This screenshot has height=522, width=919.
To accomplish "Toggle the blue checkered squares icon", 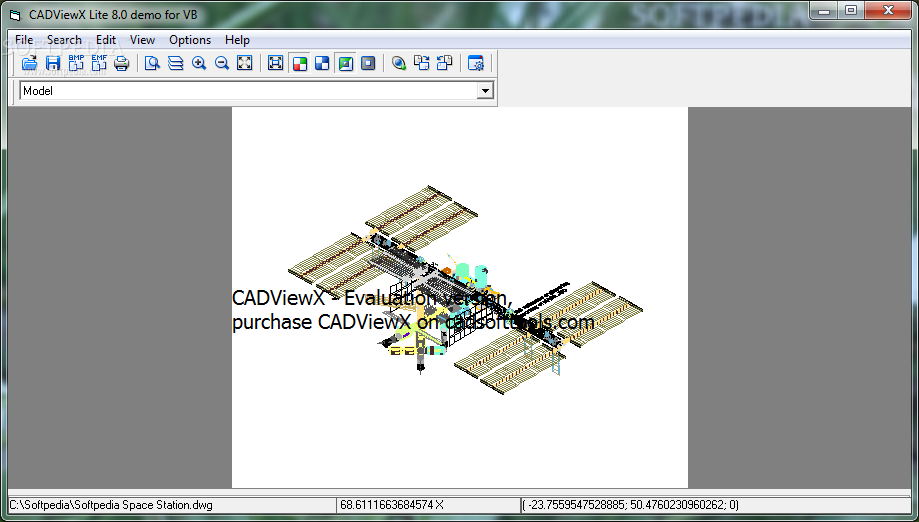I will tap(322, 63).
